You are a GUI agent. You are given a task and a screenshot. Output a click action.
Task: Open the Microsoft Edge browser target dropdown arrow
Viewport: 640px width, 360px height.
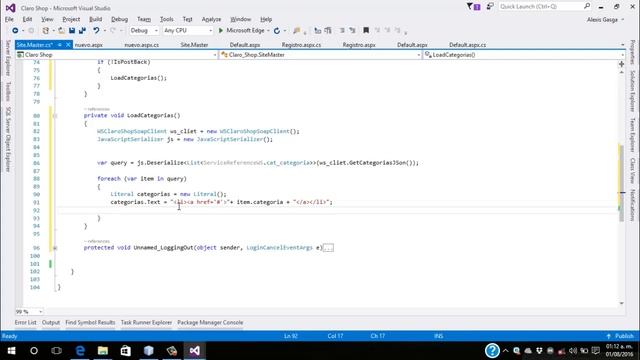268,31
